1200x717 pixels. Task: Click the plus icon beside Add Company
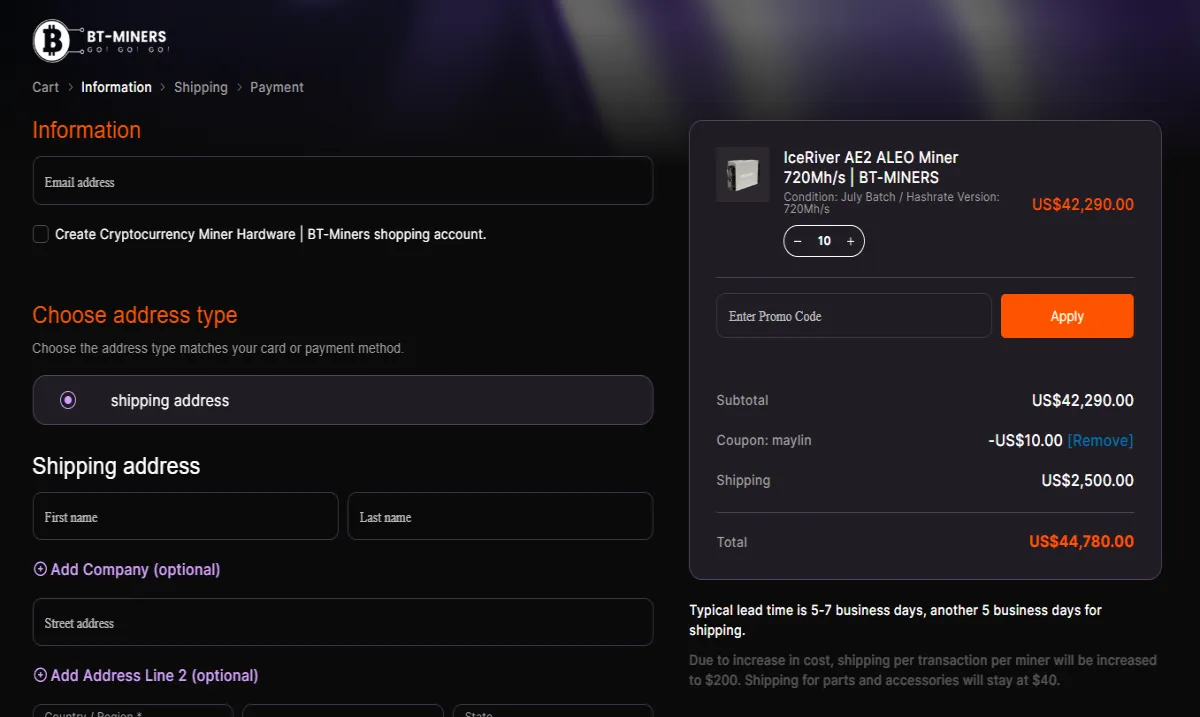pos(40,569)
